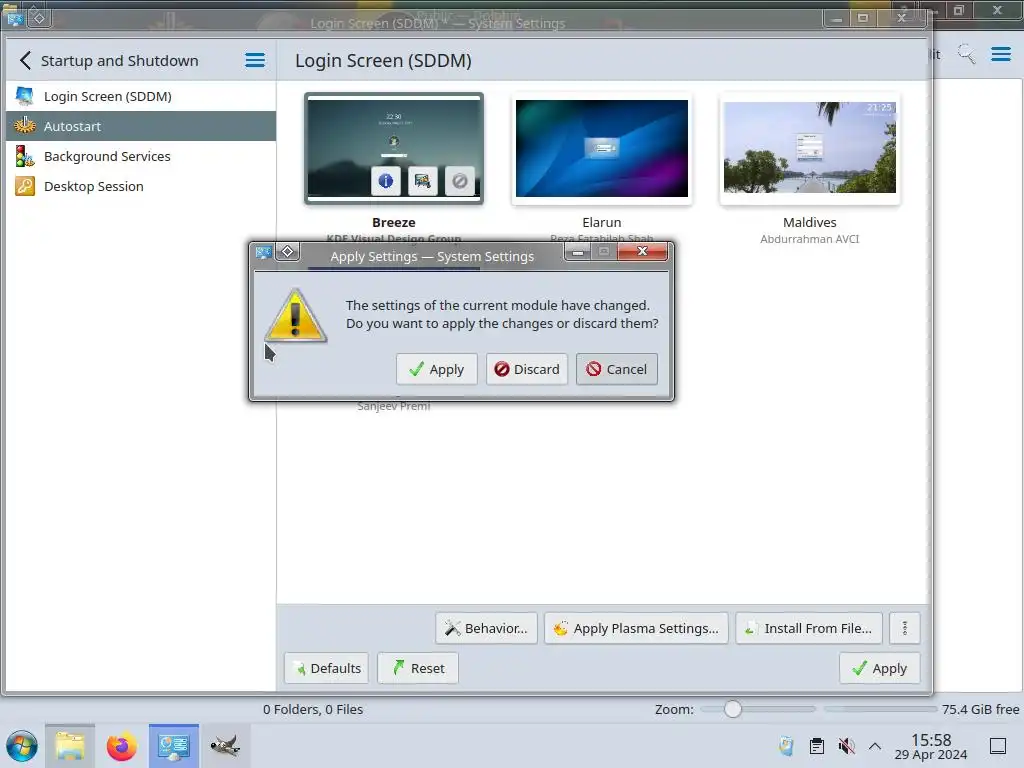
Task: Click the 75.4 GiB free space indicator
Action: pyautogui.click(x=980, y=709)
